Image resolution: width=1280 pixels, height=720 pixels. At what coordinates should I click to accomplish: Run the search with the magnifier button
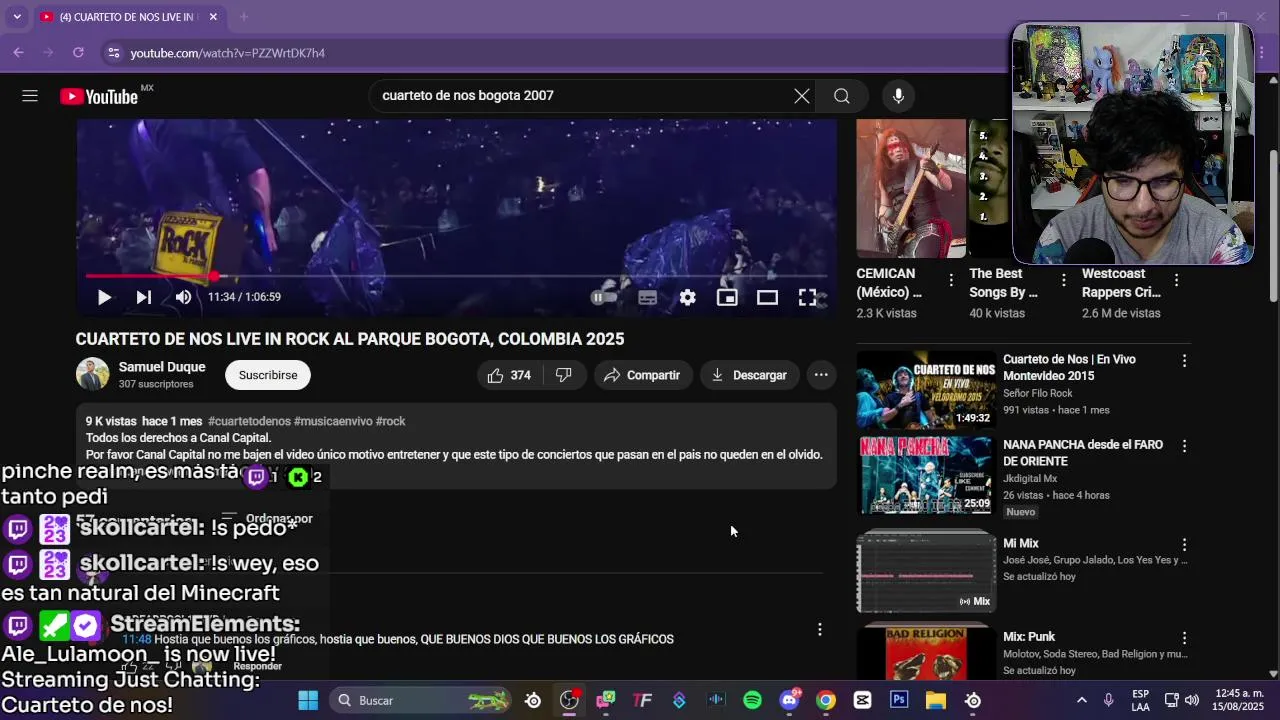click(842, 96)
